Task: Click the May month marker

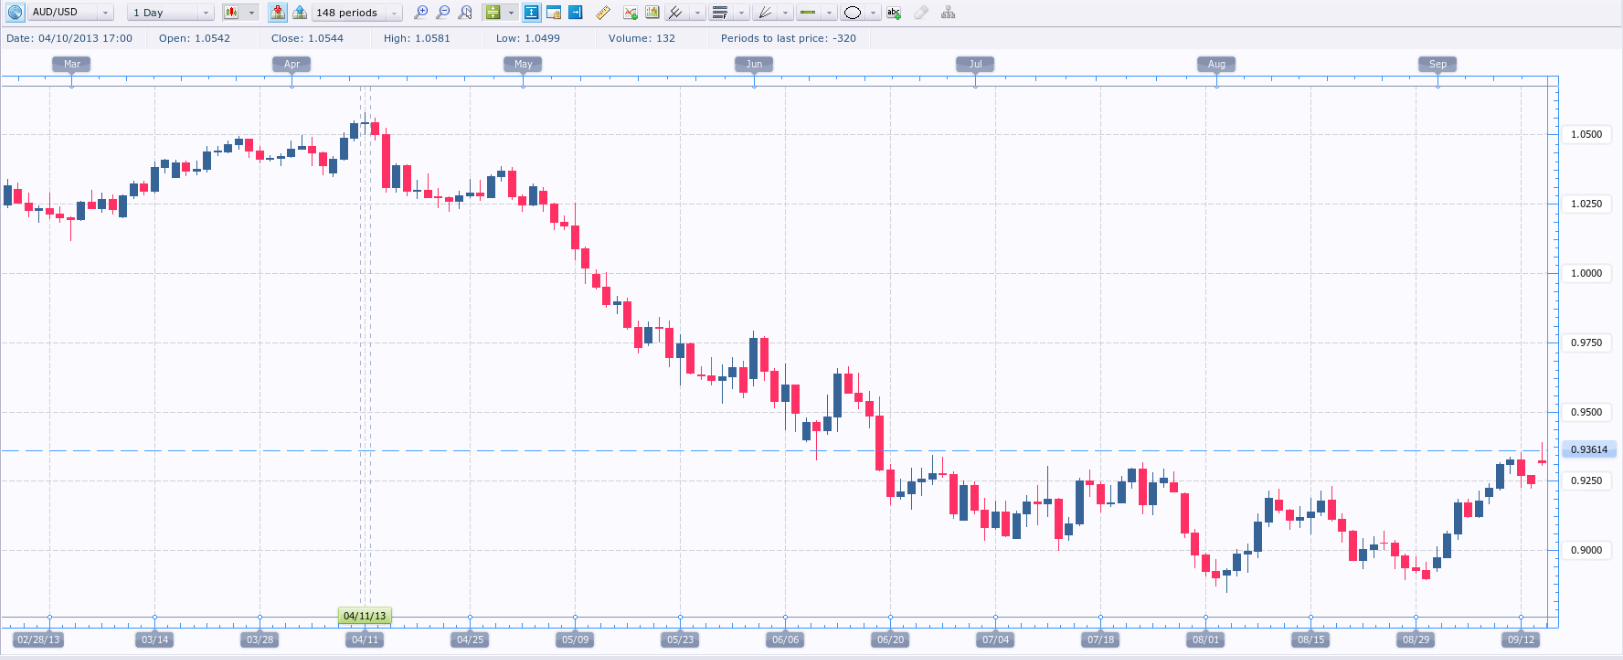Action: point(523,64)
